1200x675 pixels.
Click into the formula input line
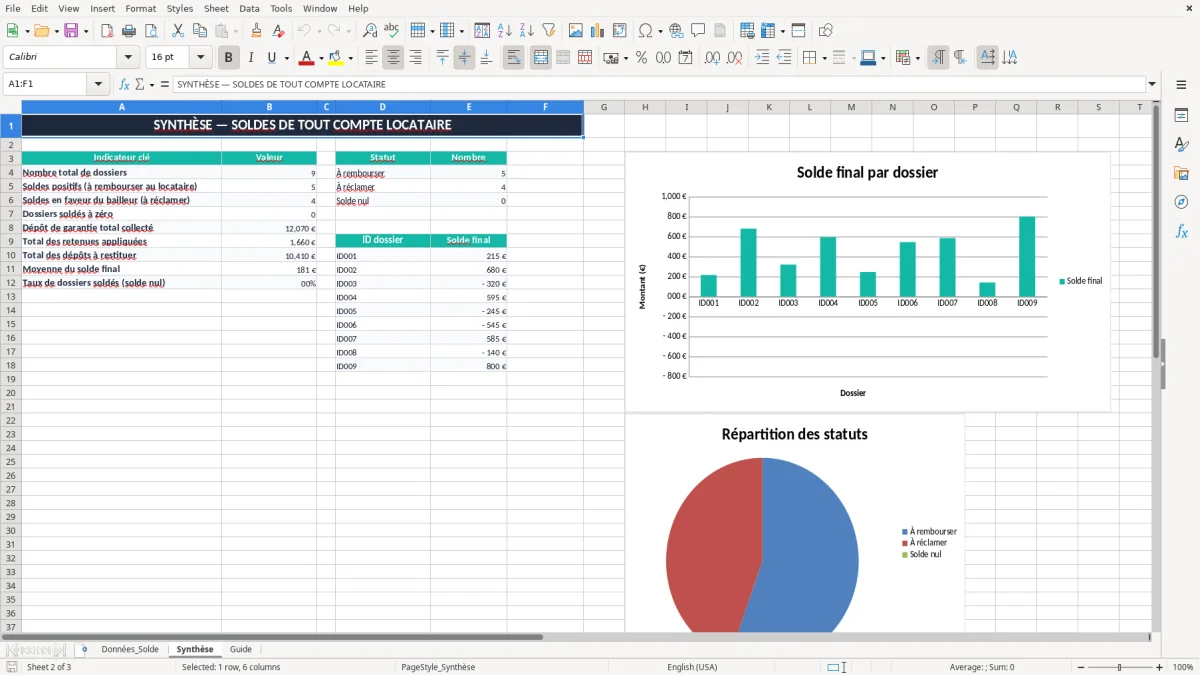(658, 85)
